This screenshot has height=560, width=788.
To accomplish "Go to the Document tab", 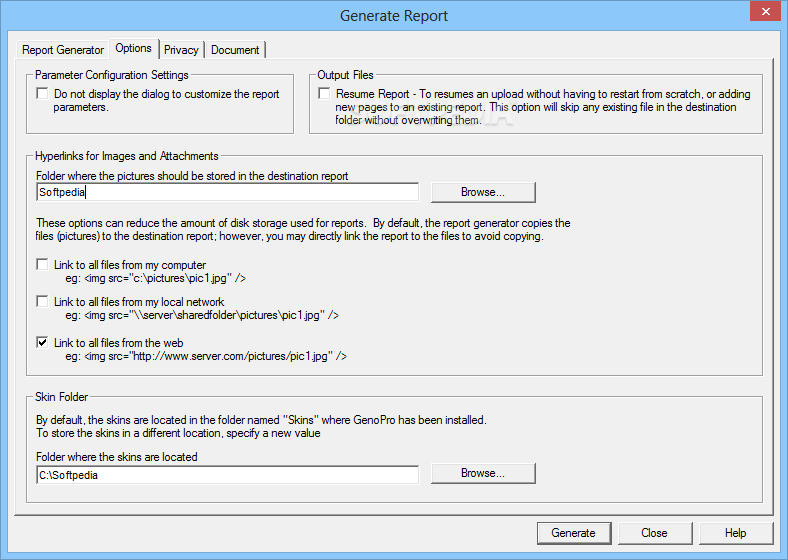I will (235, 50).
